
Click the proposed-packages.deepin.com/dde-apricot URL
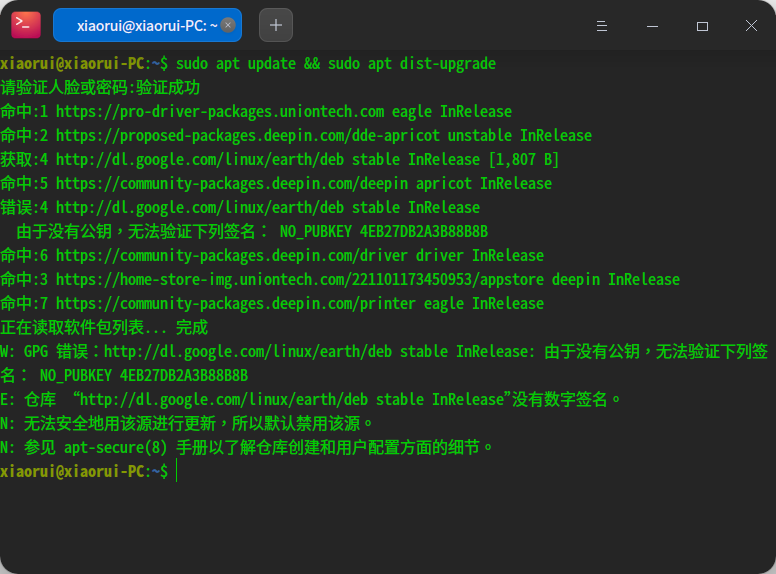247,136
